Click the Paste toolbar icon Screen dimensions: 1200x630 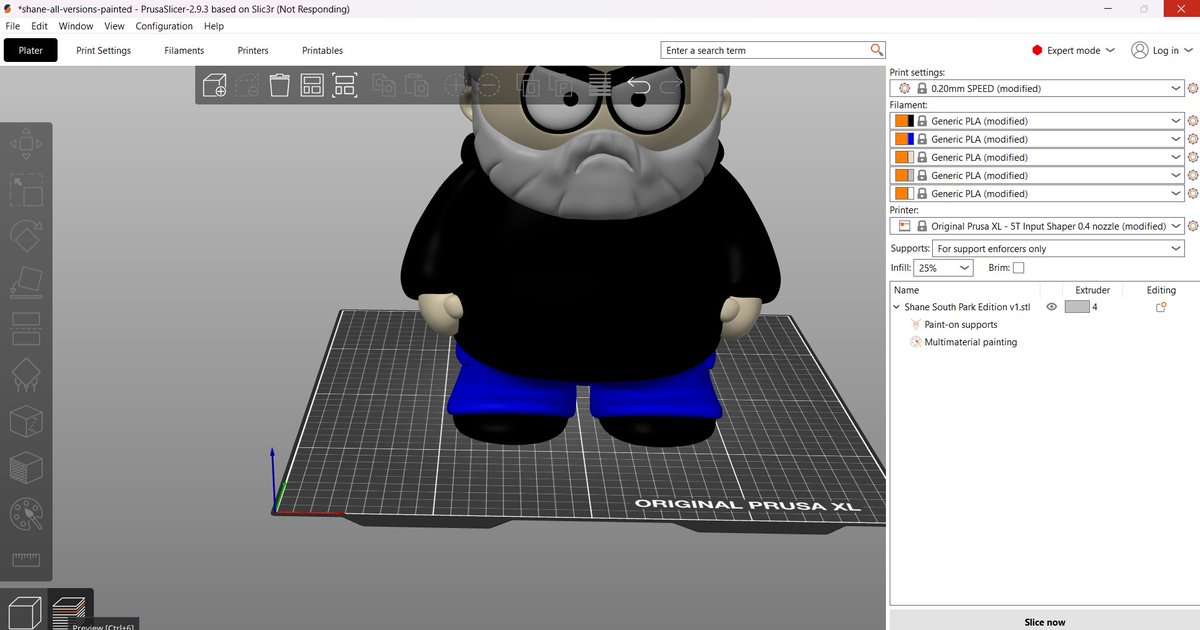pos(417,86)
